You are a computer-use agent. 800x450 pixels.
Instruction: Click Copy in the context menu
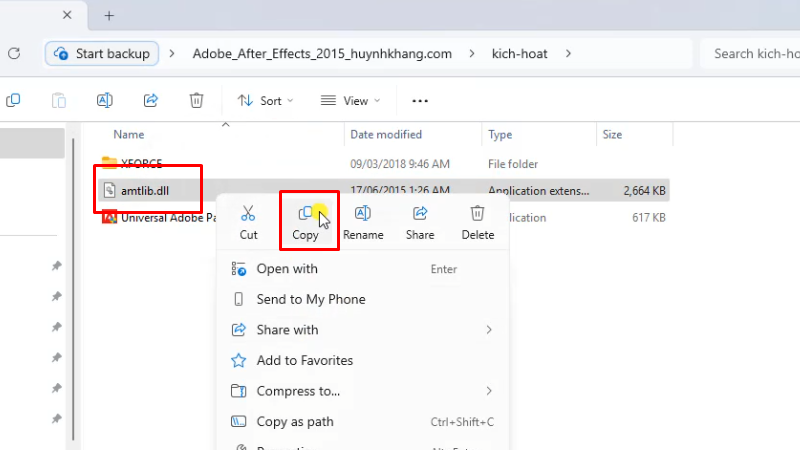pyautogui.click(x=306, y=222)
